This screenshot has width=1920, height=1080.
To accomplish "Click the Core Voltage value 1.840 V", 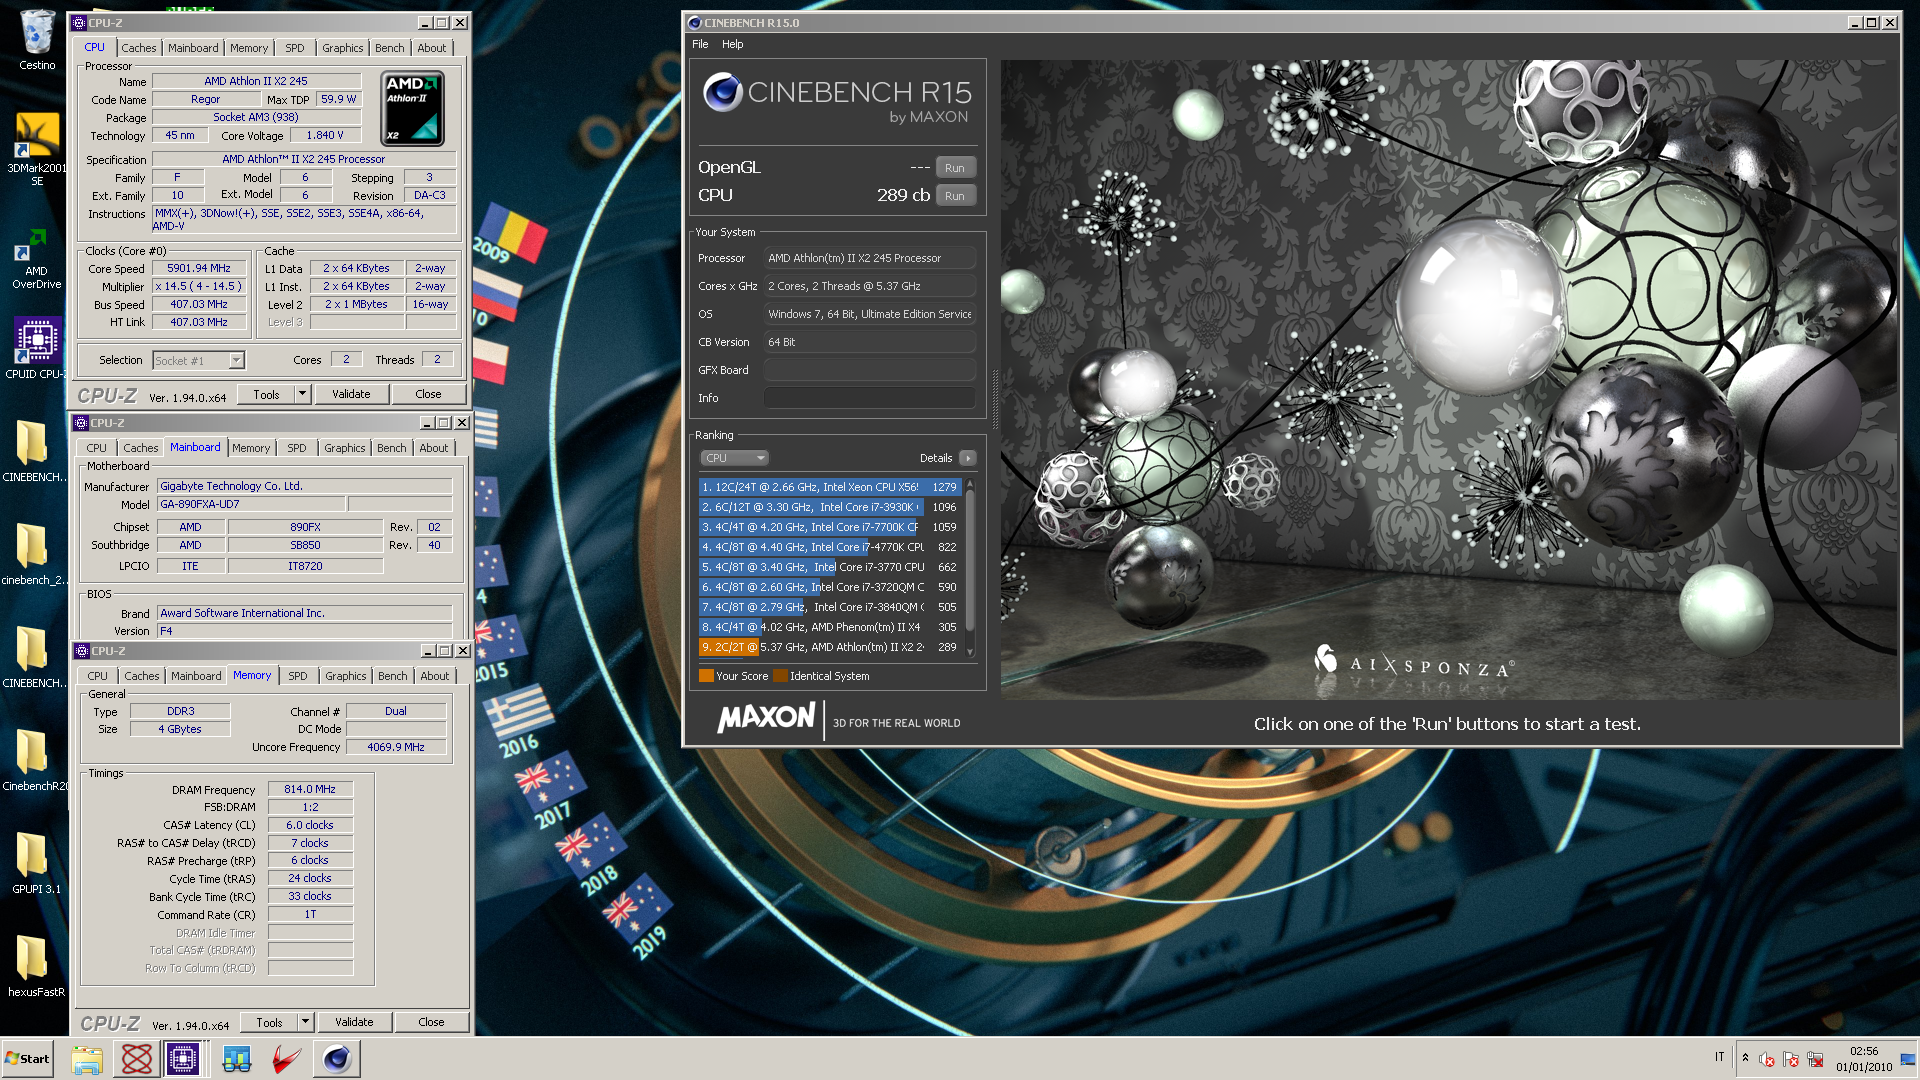I will pyautogui.click(x=325, y=135).
